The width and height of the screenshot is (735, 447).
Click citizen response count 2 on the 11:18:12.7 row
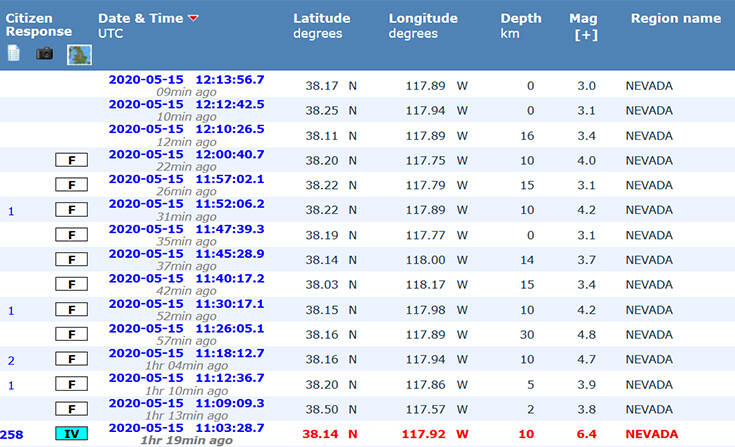click(11, 360)
